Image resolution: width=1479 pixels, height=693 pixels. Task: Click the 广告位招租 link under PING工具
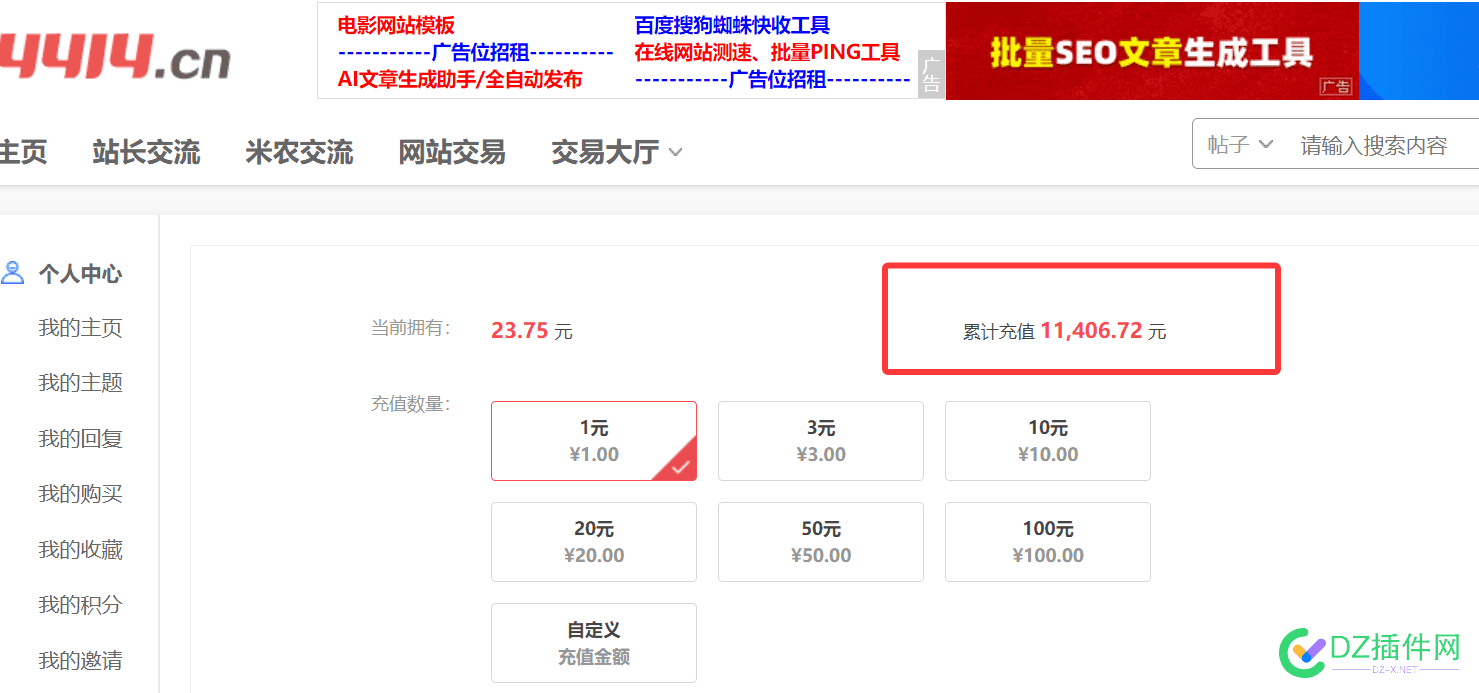pos(772,79)
